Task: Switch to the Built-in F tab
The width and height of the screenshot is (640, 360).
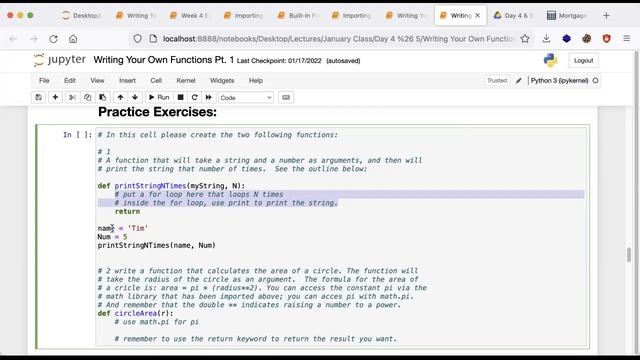Action: 297,16
